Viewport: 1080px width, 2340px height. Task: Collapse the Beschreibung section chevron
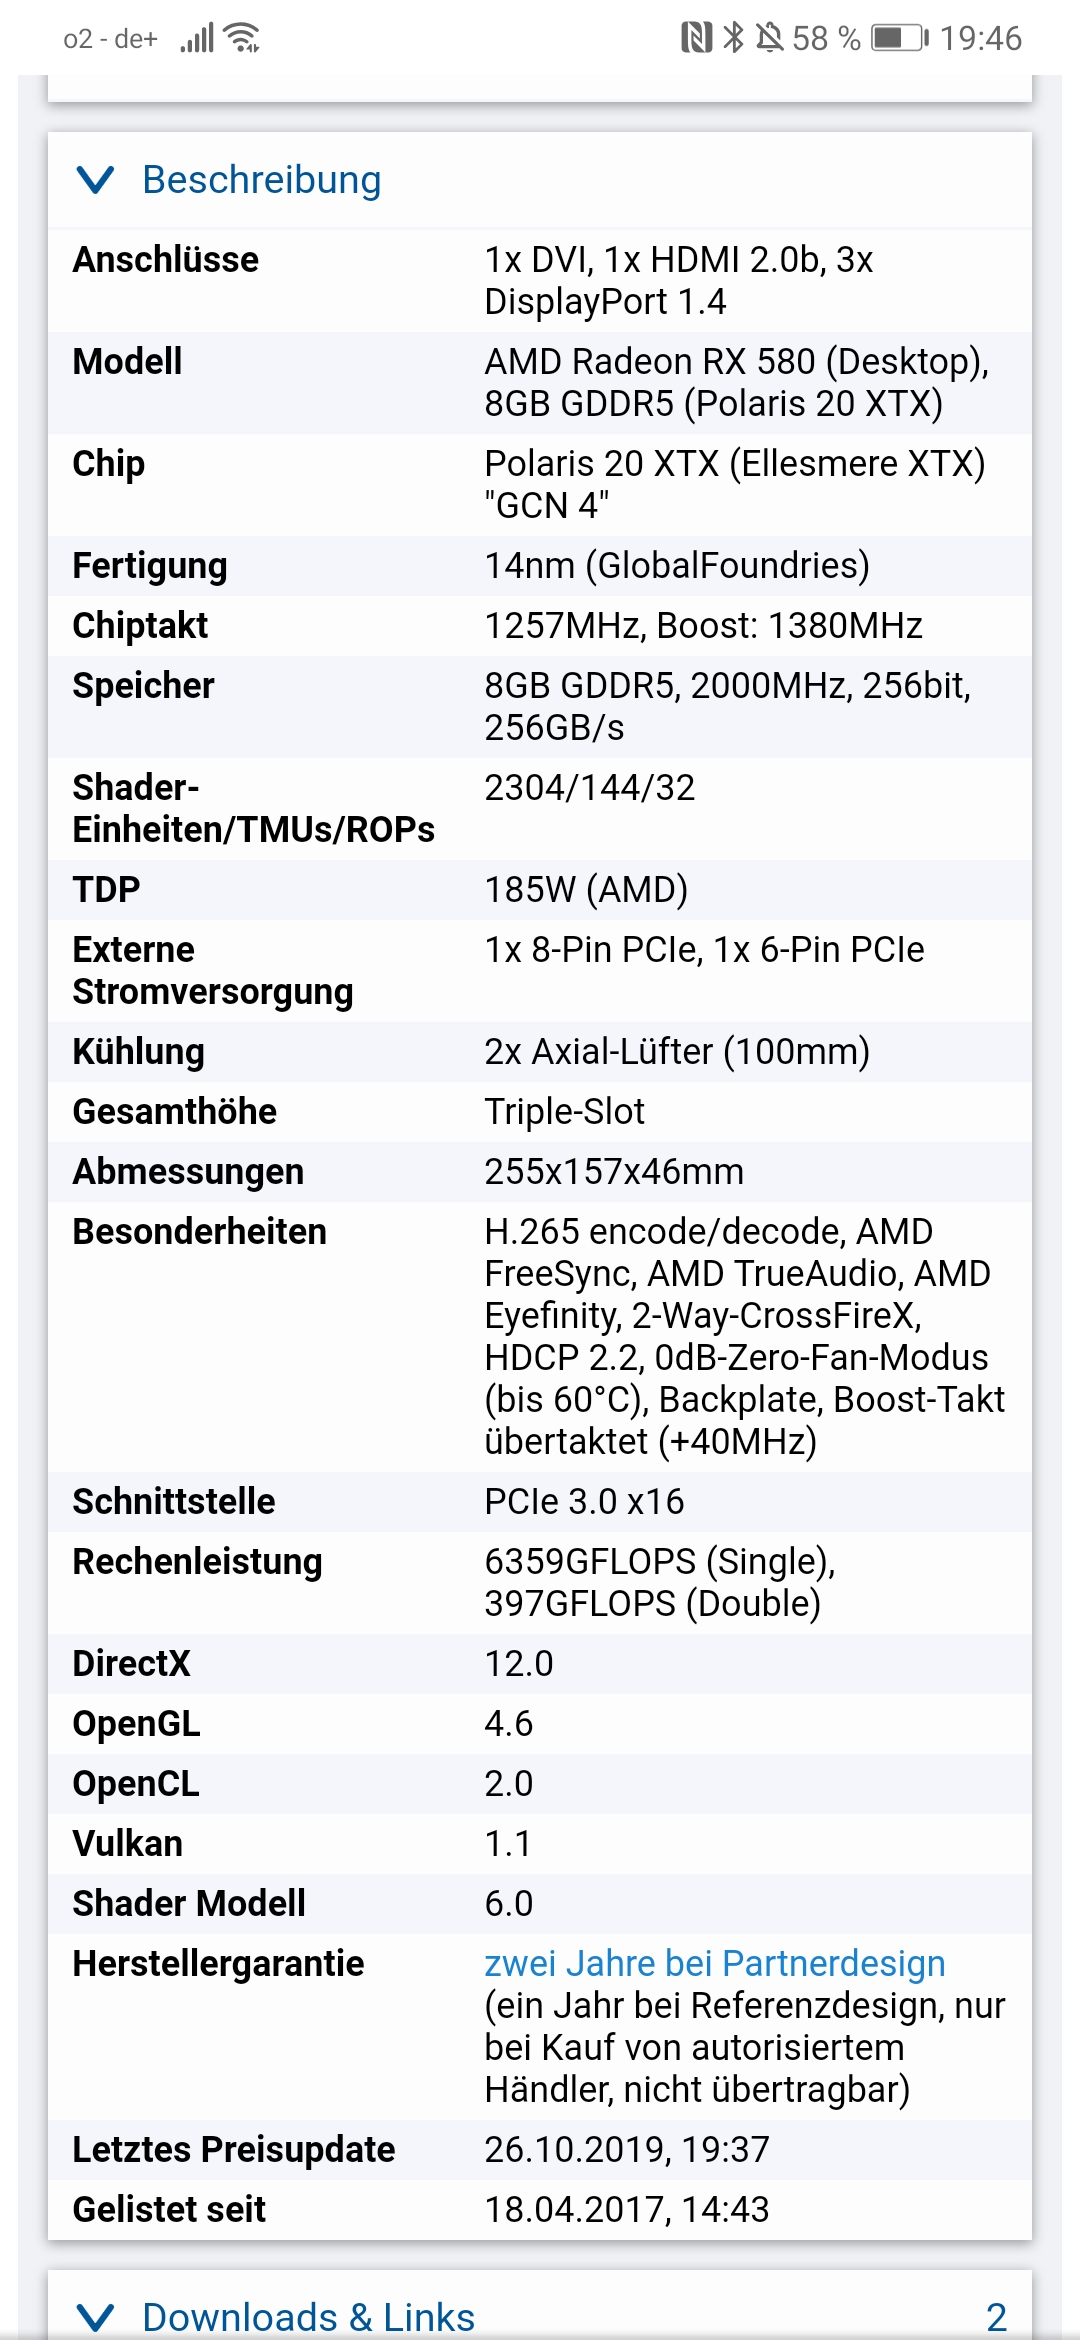coord(96,181)
